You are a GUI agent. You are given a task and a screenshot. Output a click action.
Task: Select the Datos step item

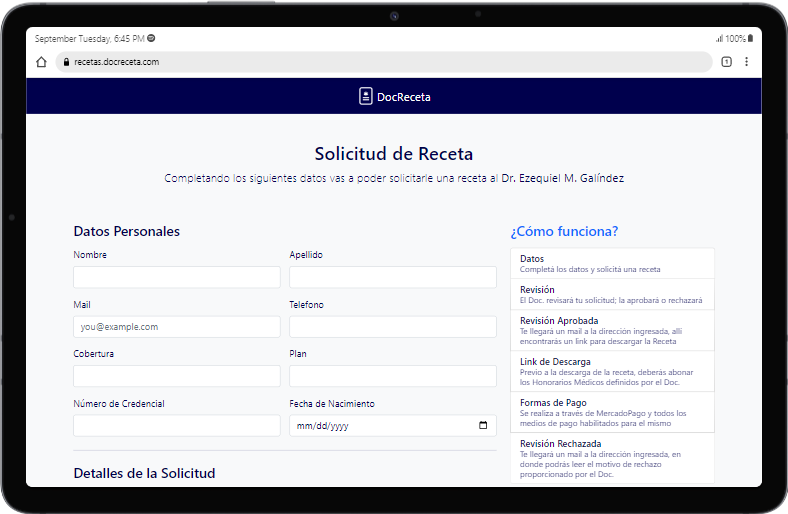pyautogui.click(x=613, y=263)
